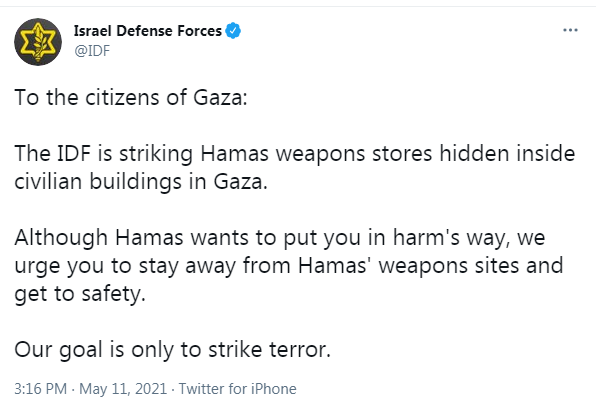Image resolution: width=596 pixels, height=411 pixels.
Task: Click the text "civilian buildings in Gaza."
Action: coord(141,181)
